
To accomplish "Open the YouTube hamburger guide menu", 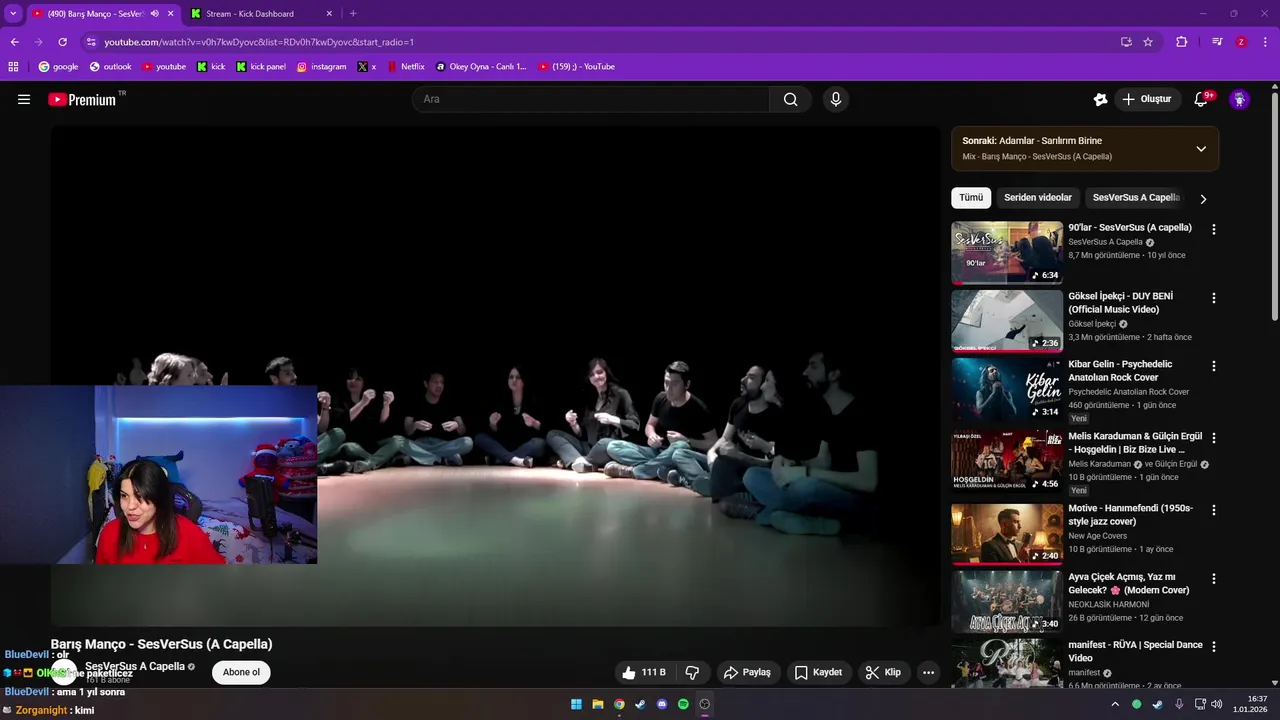I will click(x=24, y=99).
